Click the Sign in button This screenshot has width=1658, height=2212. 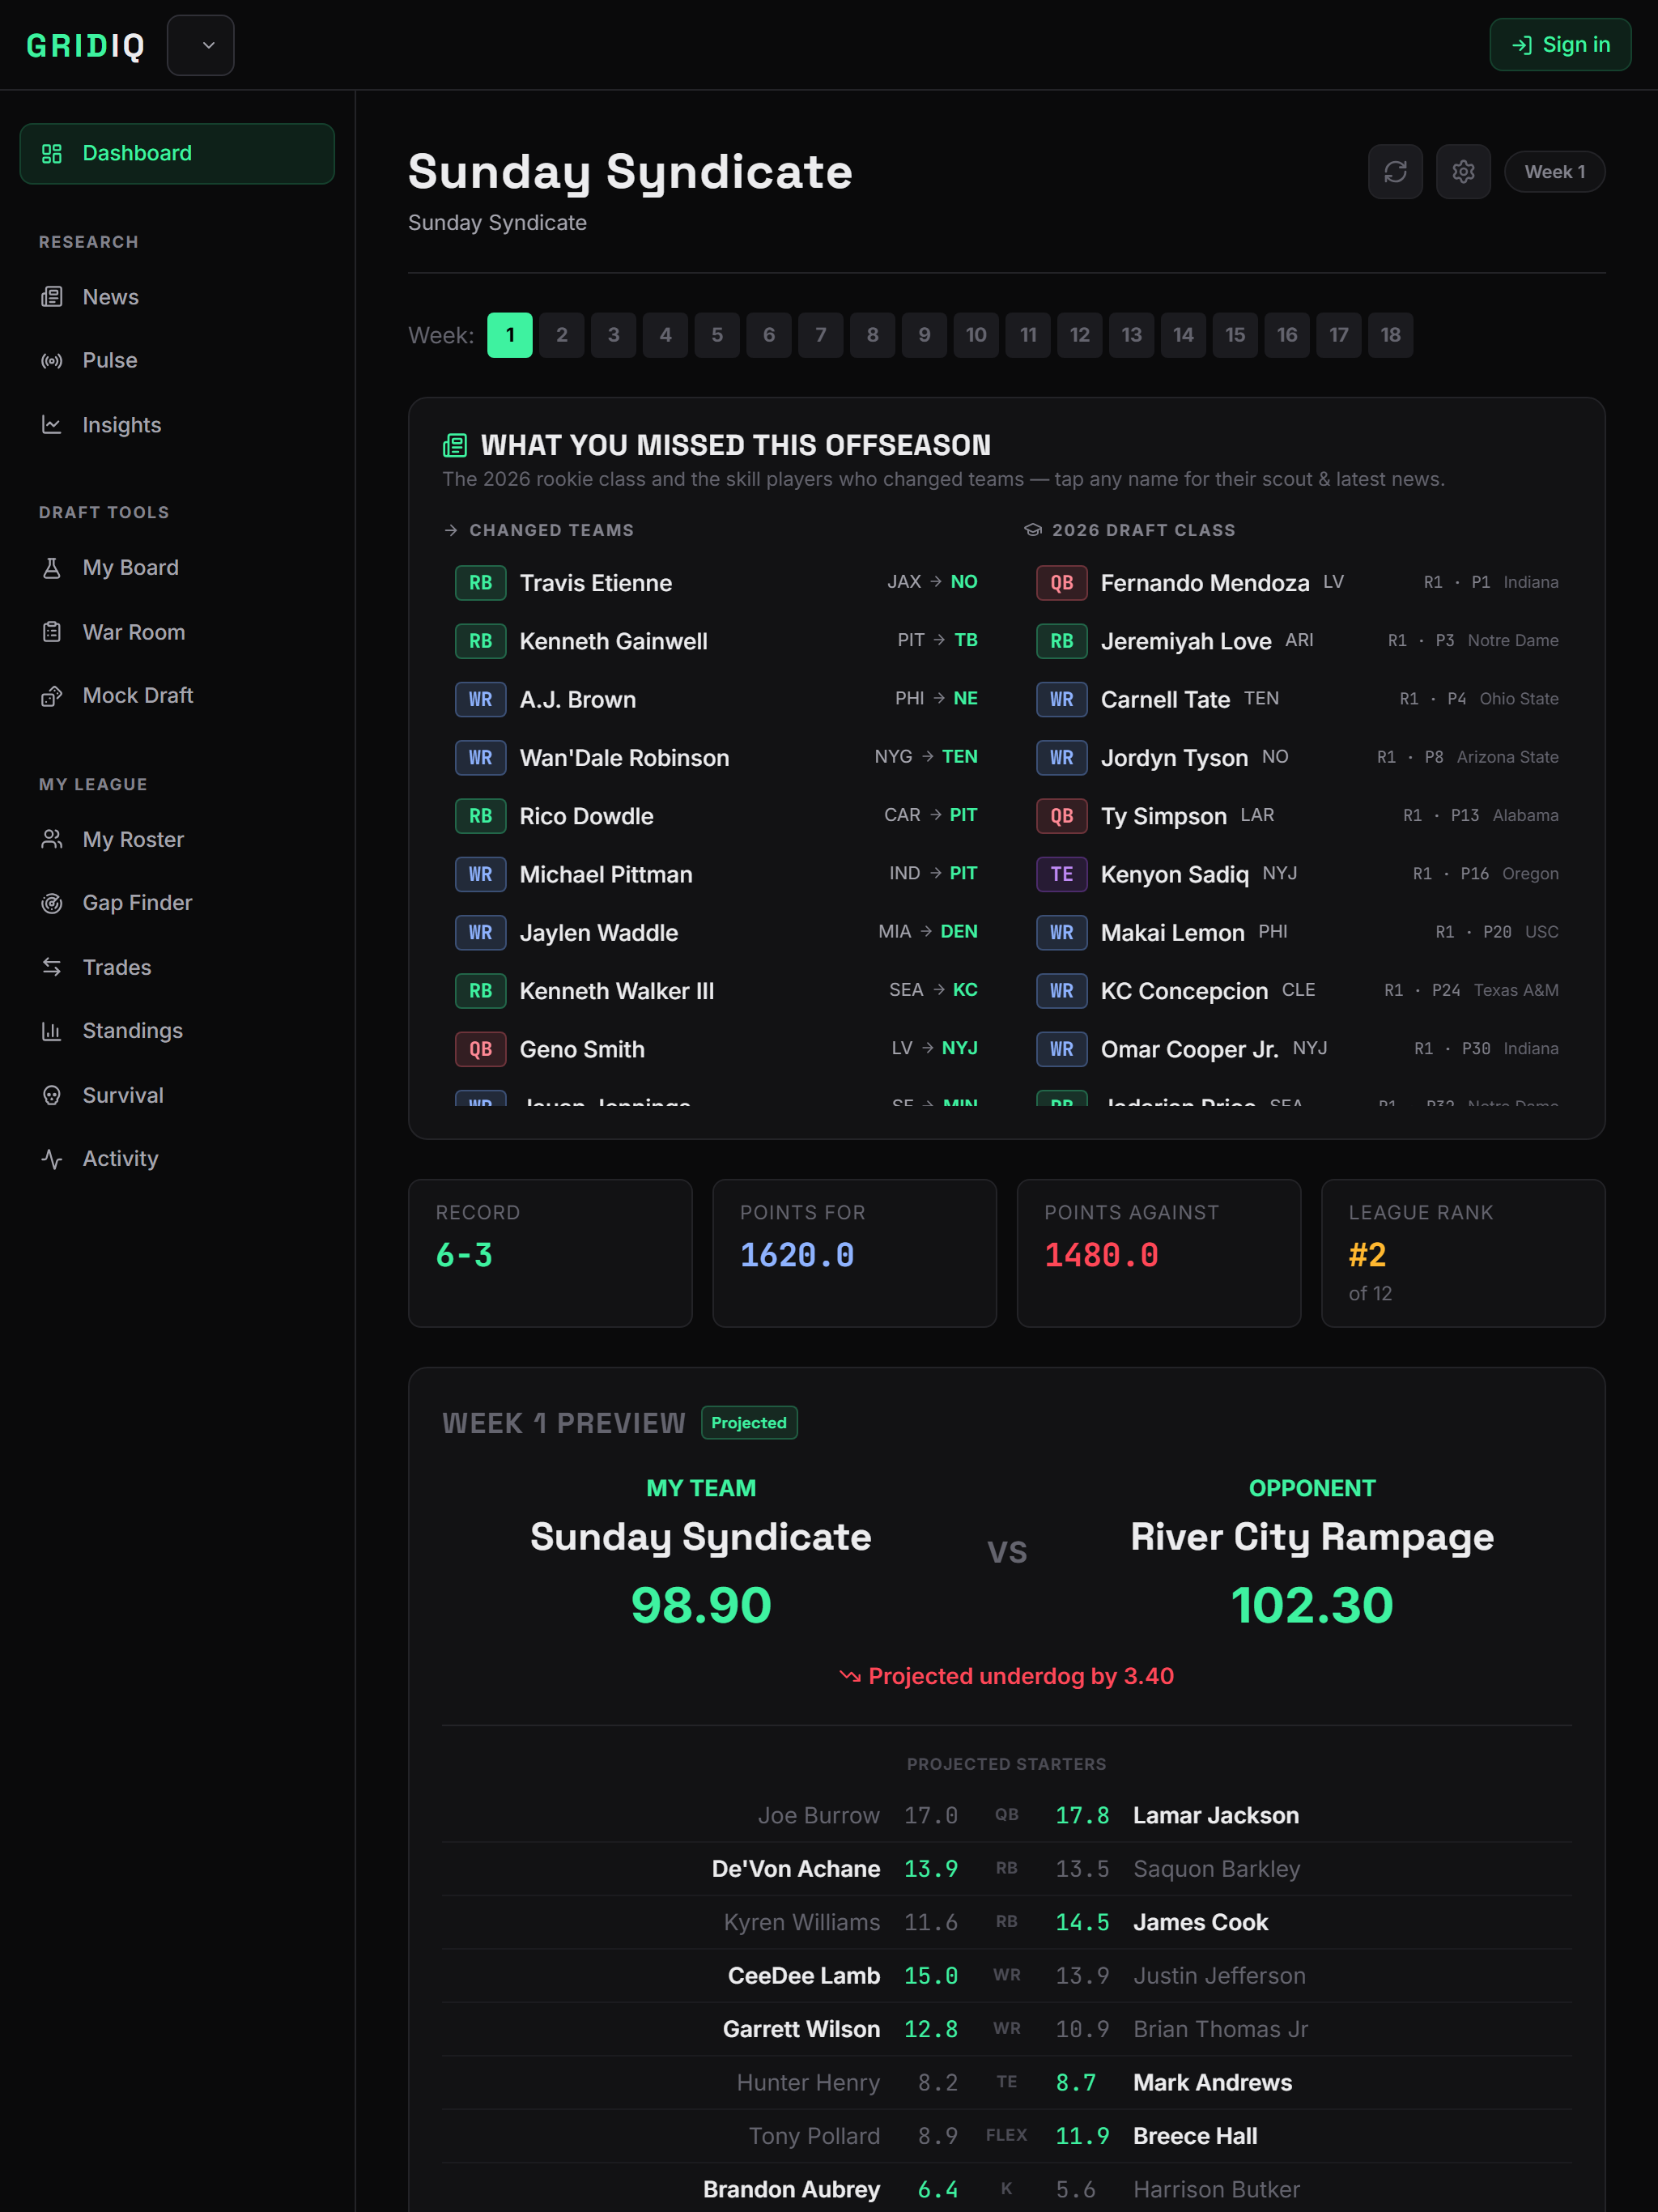[1560, 45]
